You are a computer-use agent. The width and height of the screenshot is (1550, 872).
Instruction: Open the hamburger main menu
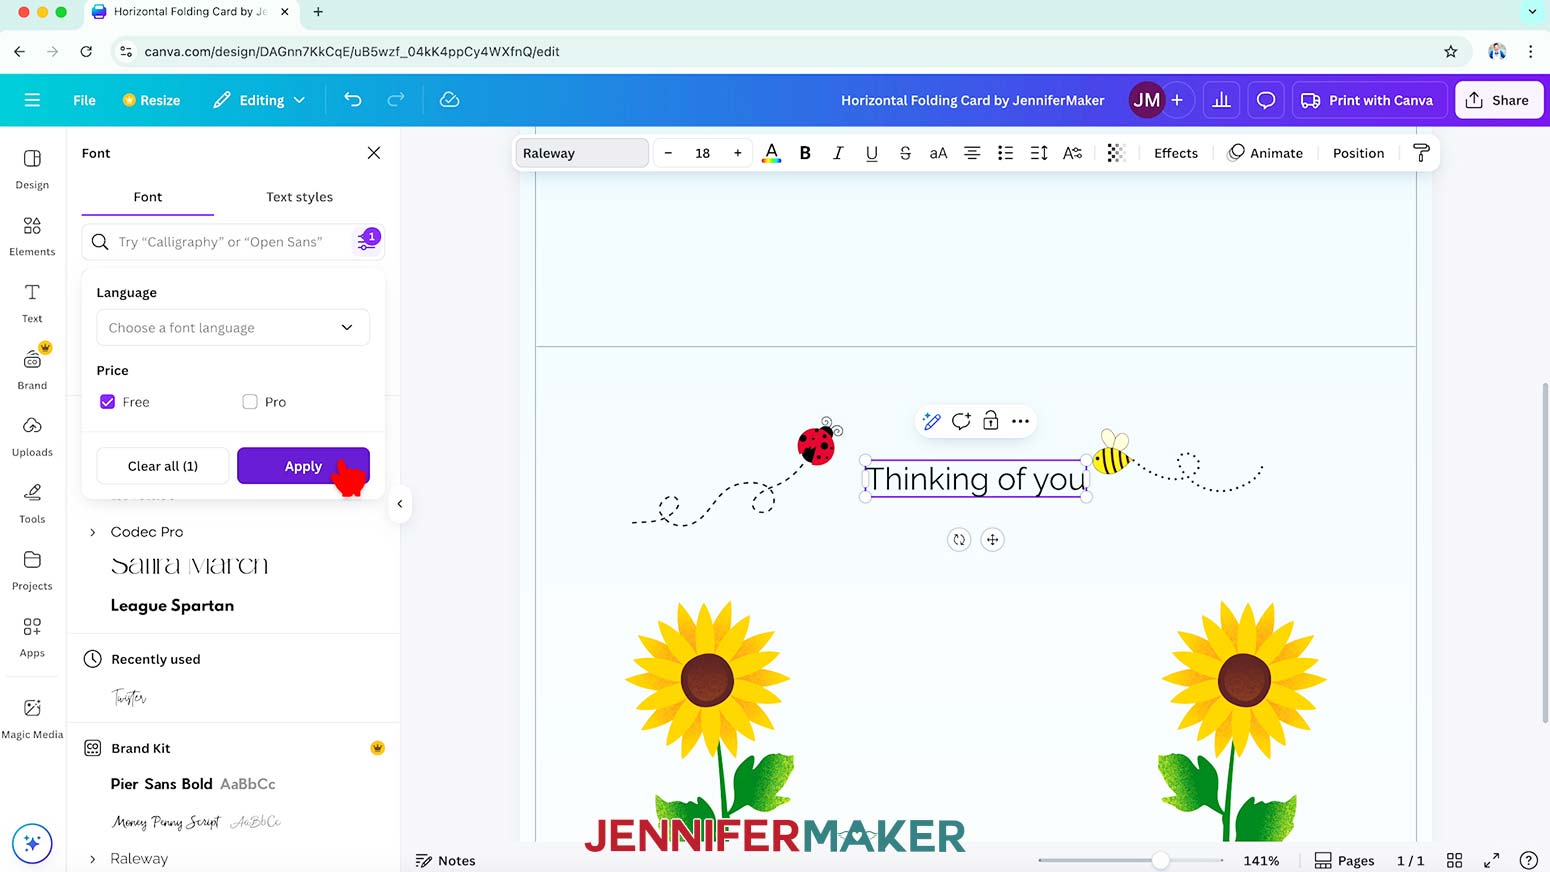(x=32, y=100)
